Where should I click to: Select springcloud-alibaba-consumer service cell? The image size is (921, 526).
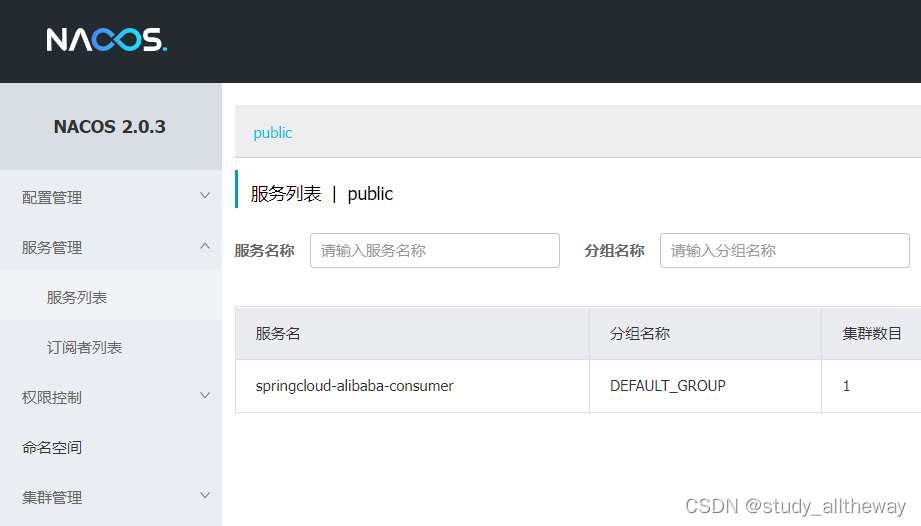pos(412,386)
